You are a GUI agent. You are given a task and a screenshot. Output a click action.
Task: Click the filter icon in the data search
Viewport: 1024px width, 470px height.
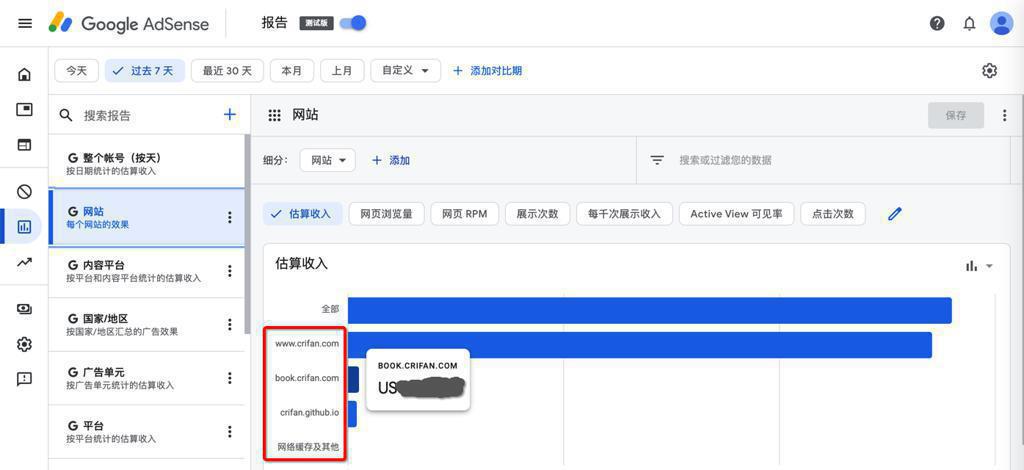click(x=657, y=160)
